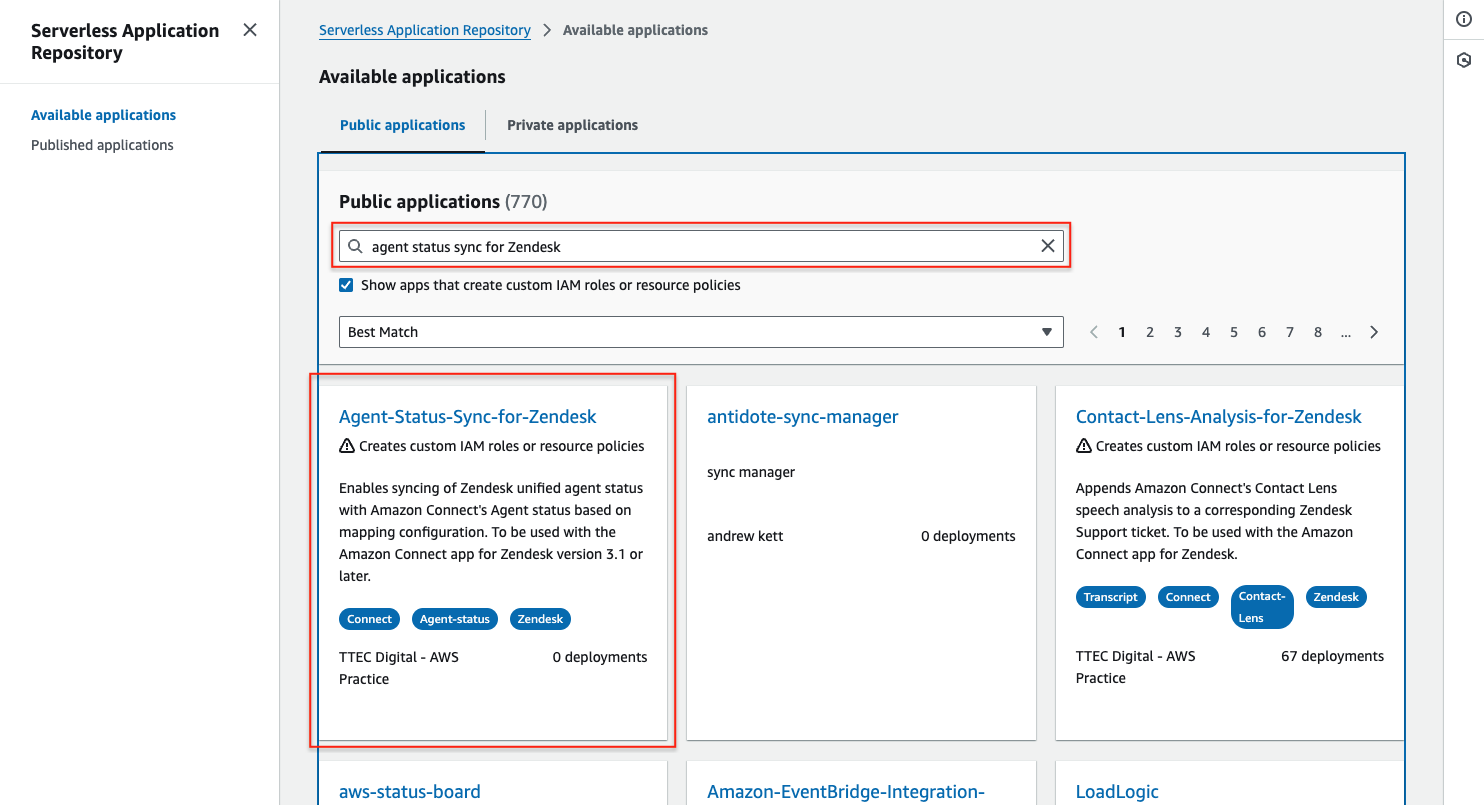
Task: Click the info circle icon at top right
Action: [1464, 20]
